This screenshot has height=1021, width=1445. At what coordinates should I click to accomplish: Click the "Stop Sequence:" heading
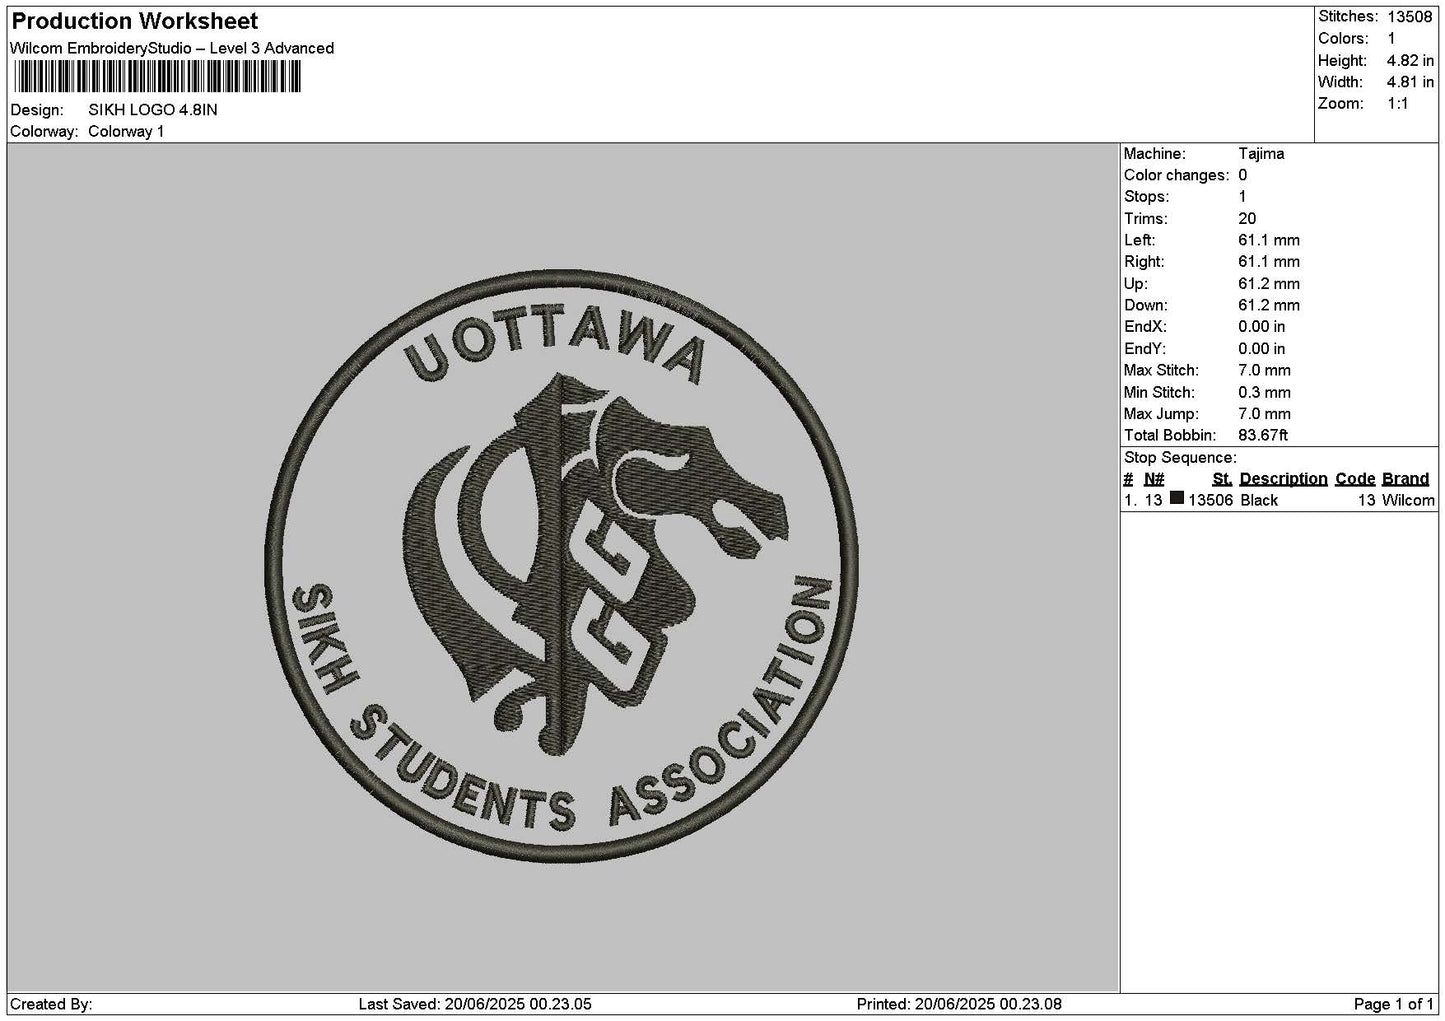[x=1180, y=458]
